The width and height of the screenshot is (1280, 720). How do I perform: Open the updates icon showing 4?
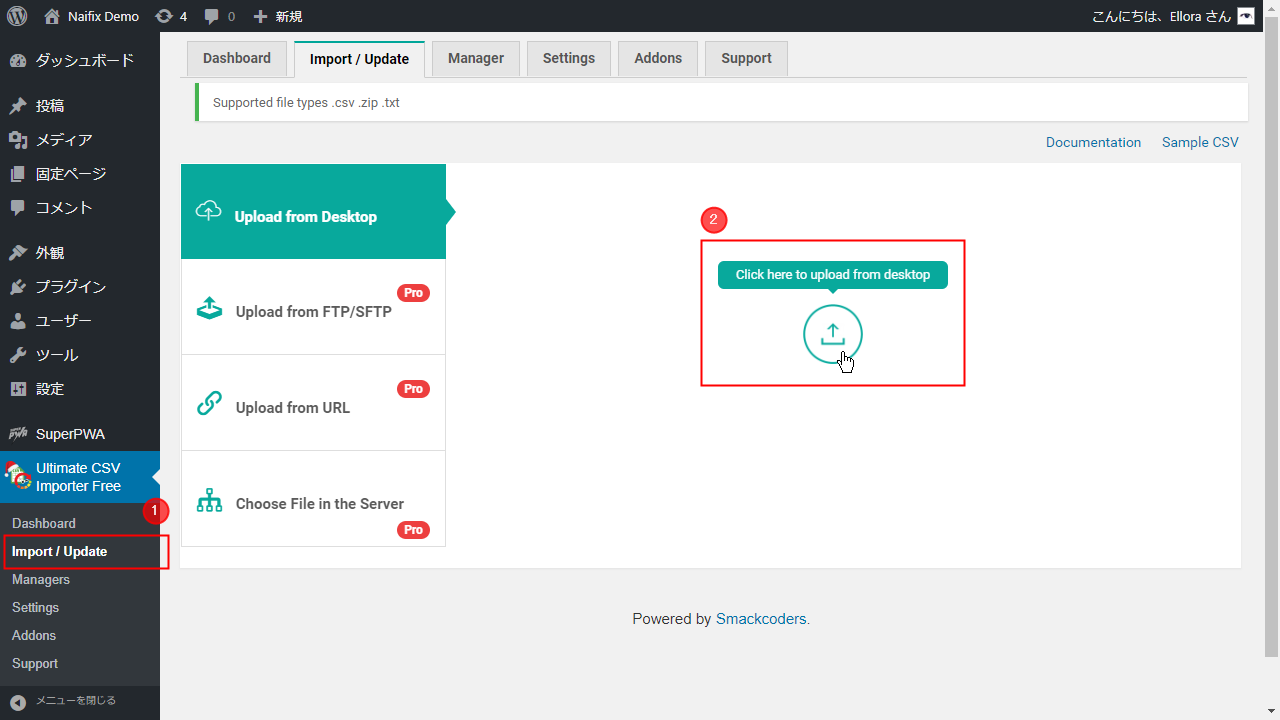tap(164, 16)
